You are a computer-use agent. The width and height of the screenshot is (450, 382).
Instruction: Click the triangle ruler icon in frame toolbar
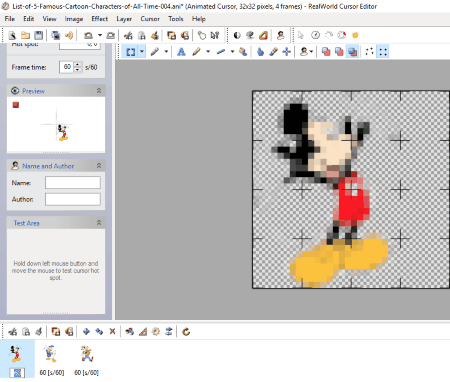[143, 332]
